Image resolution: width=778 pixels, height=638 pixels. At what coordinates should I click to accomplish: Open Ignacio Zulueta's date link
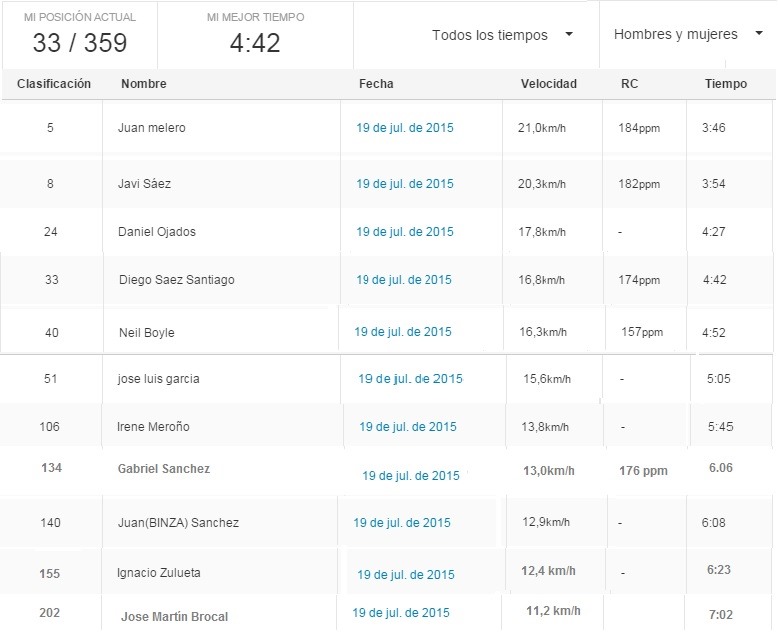[405, 575]
